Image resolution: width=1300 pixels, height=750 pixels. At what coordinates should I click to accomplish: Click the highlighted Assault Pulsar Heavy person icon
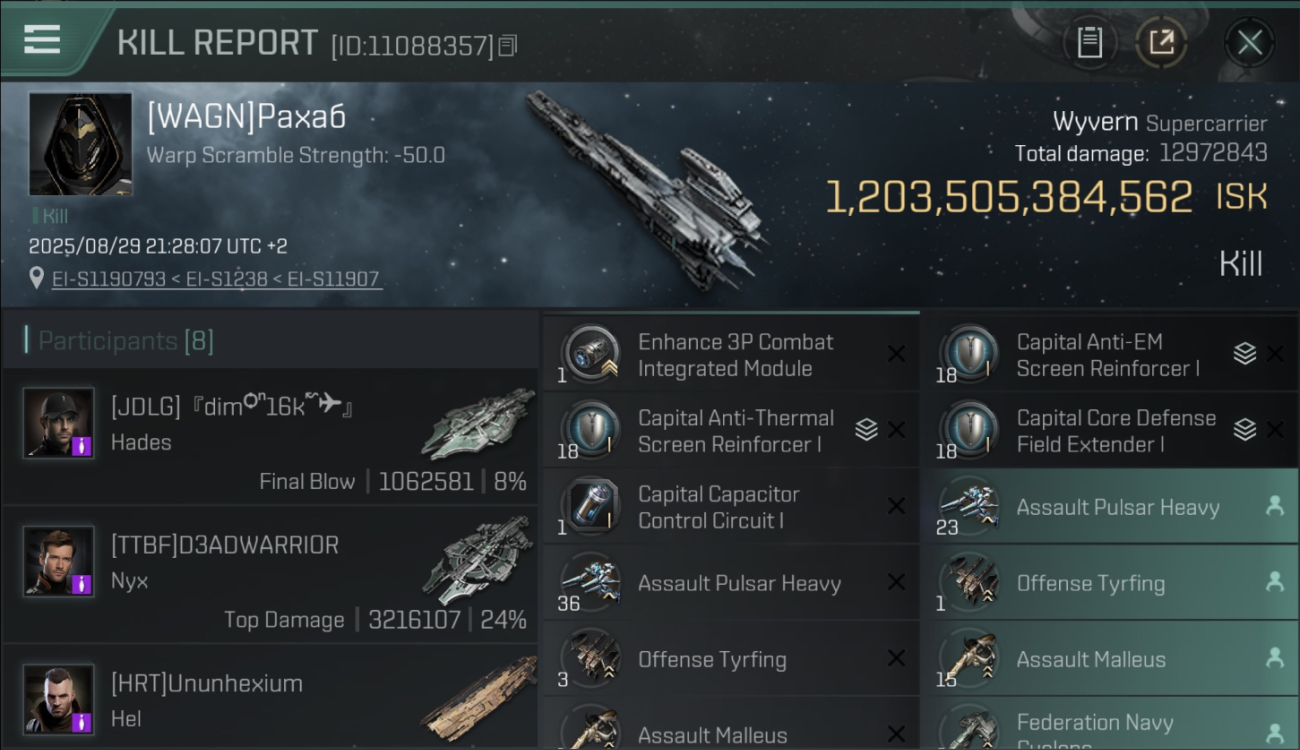tap(1274, 506)
